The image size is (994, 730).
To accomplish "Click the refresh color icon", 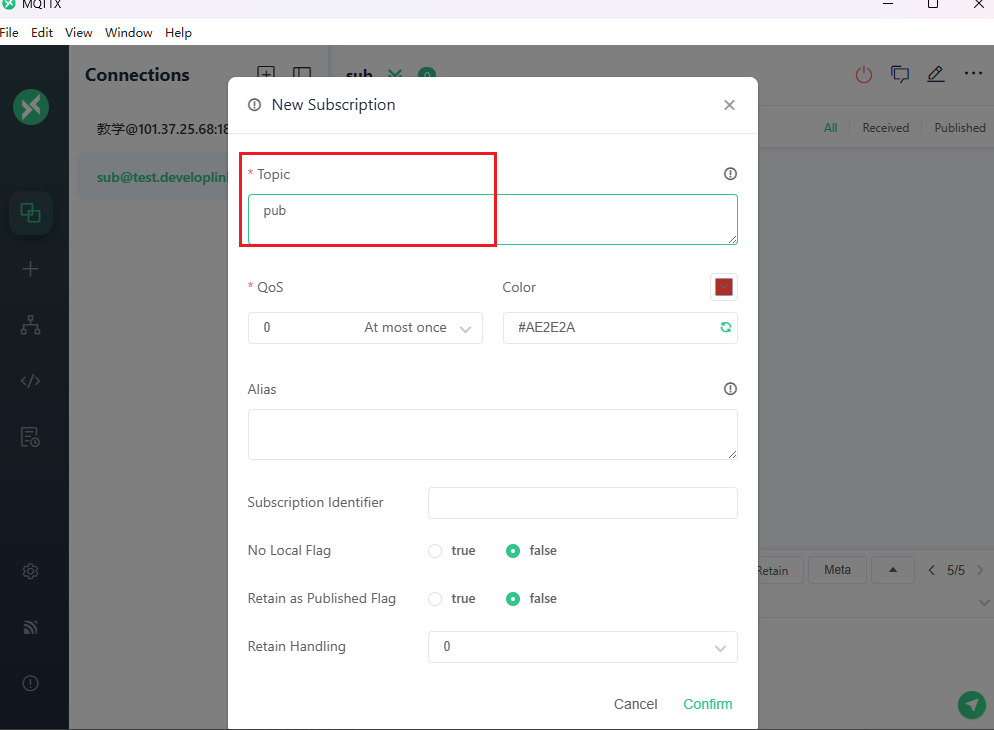I will 726,328.
